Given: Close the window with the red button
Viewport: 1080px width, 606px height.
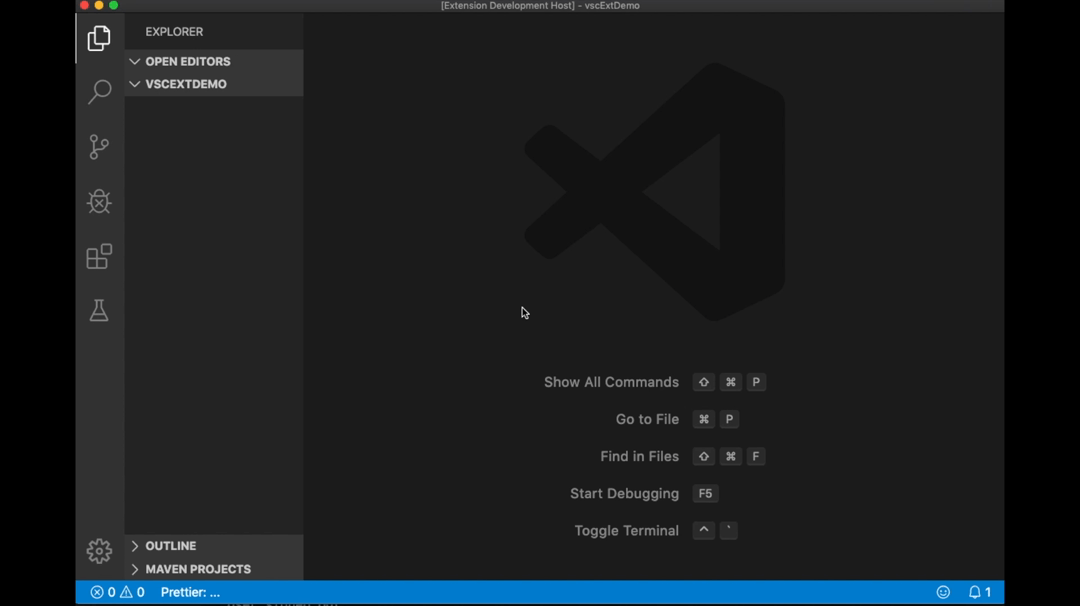Looking at the screenshot, I should tap(84, 6).
